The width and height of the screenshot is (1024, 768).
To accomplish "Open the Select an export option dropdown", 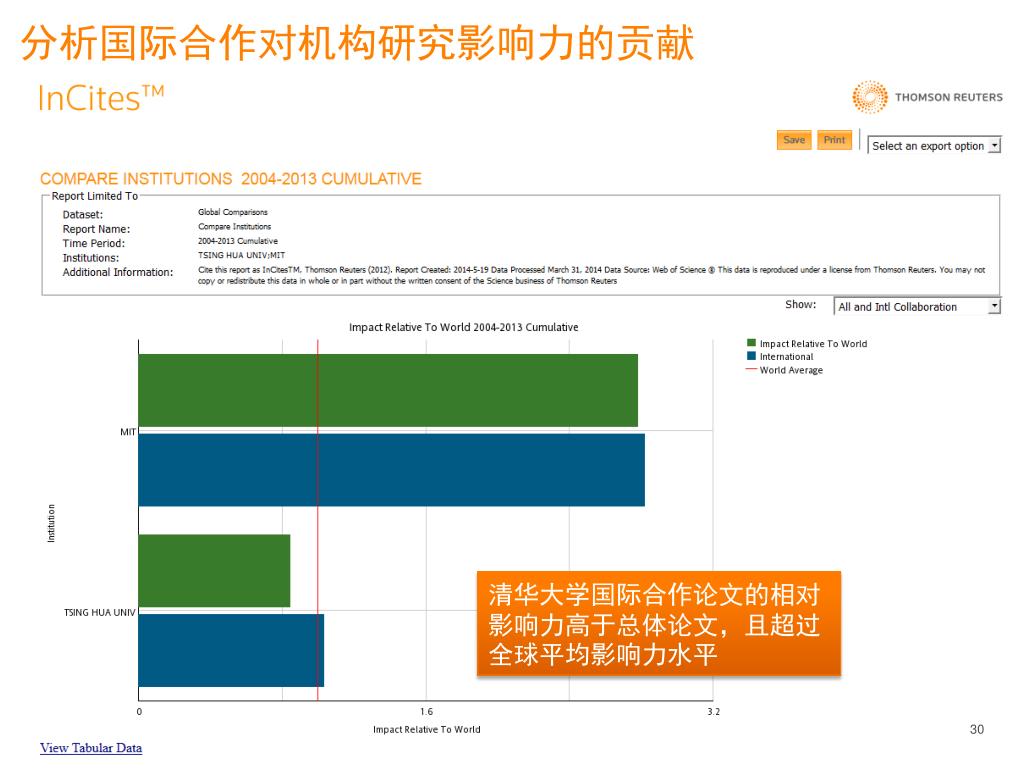I will coord(934,146).
